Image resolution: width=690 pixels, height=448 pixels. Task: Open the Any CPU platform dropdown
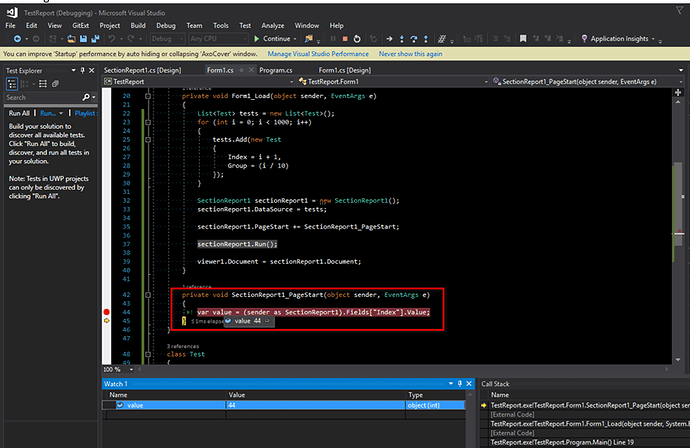pyautogui.click(x=218, y=39)
